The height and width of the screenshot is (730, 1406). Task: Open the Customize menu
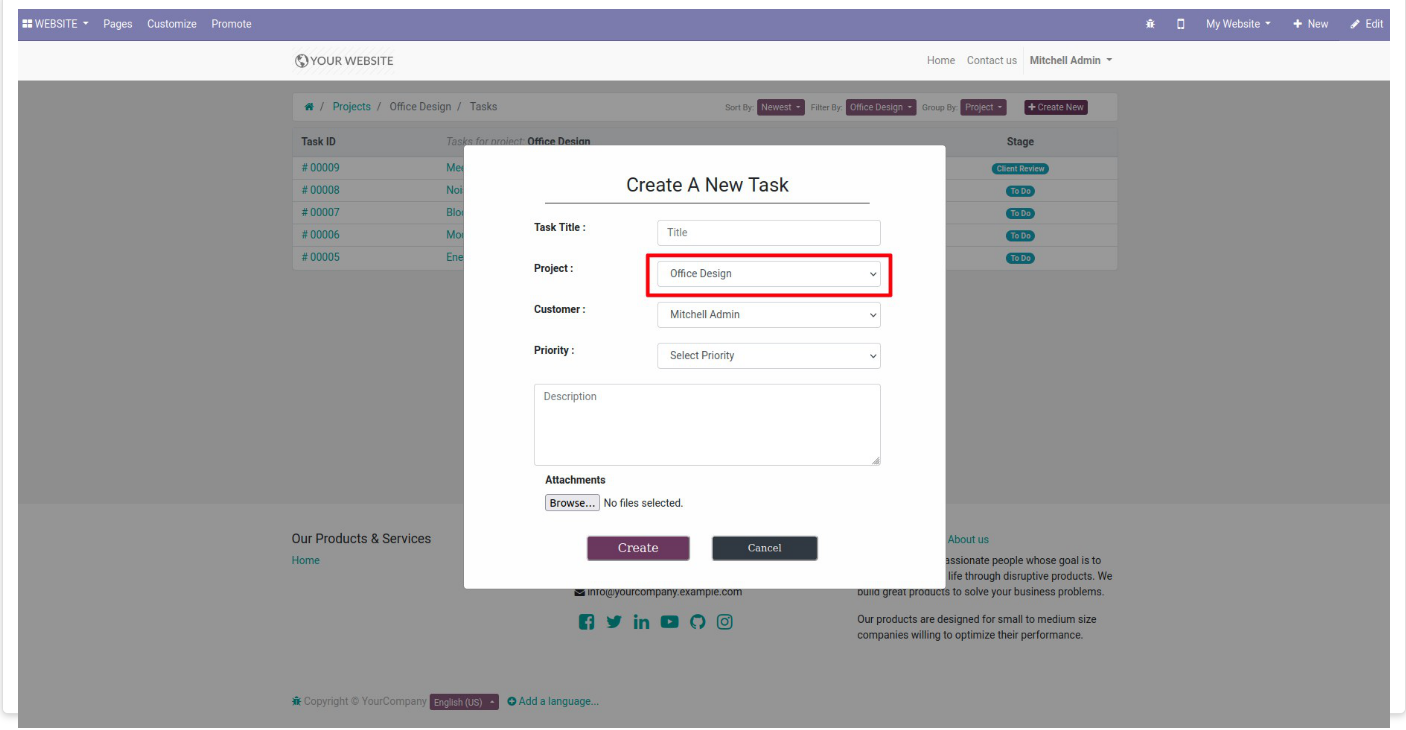[x=172, y=24]
